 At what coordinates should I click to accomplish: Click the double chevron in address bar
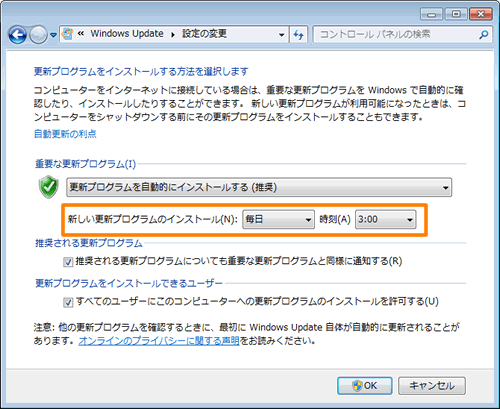(81, 33)
